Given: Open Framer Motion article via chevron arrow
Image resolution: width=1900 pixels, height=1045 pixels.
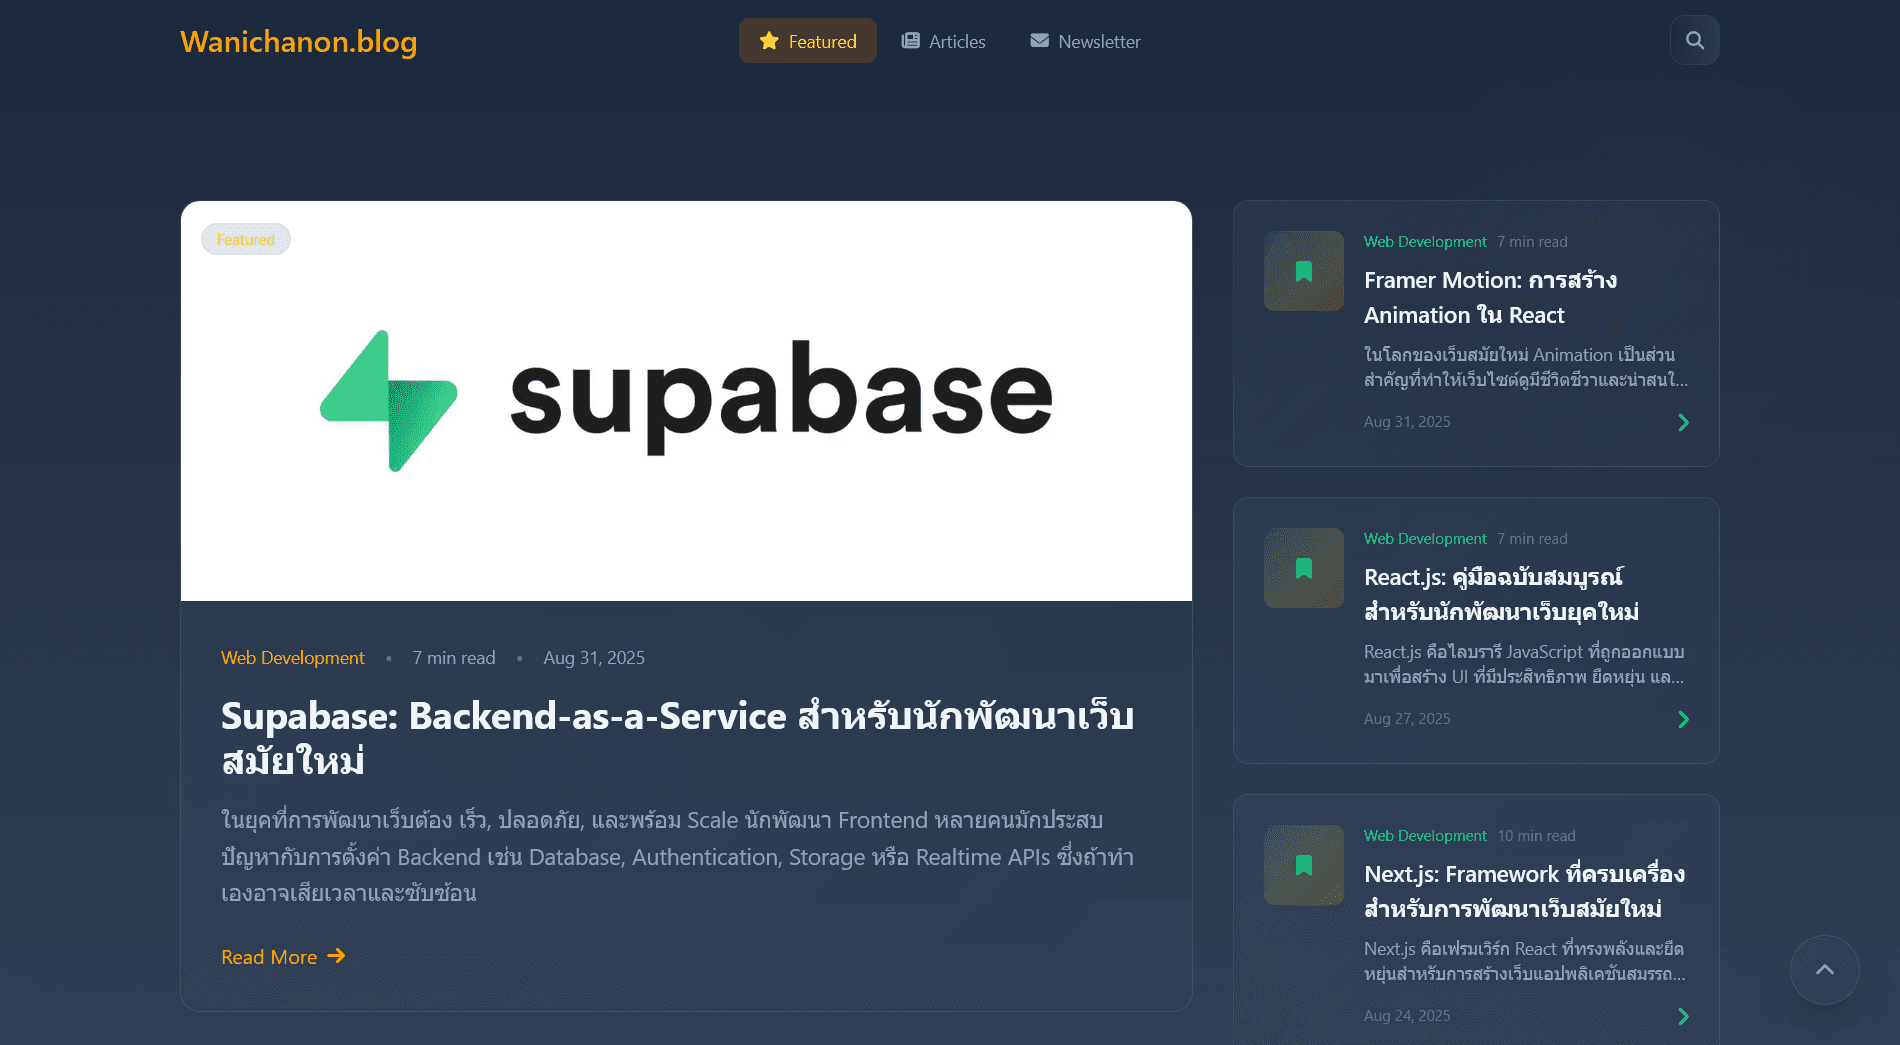Looking at the screenshot, I should (1683, 422).
